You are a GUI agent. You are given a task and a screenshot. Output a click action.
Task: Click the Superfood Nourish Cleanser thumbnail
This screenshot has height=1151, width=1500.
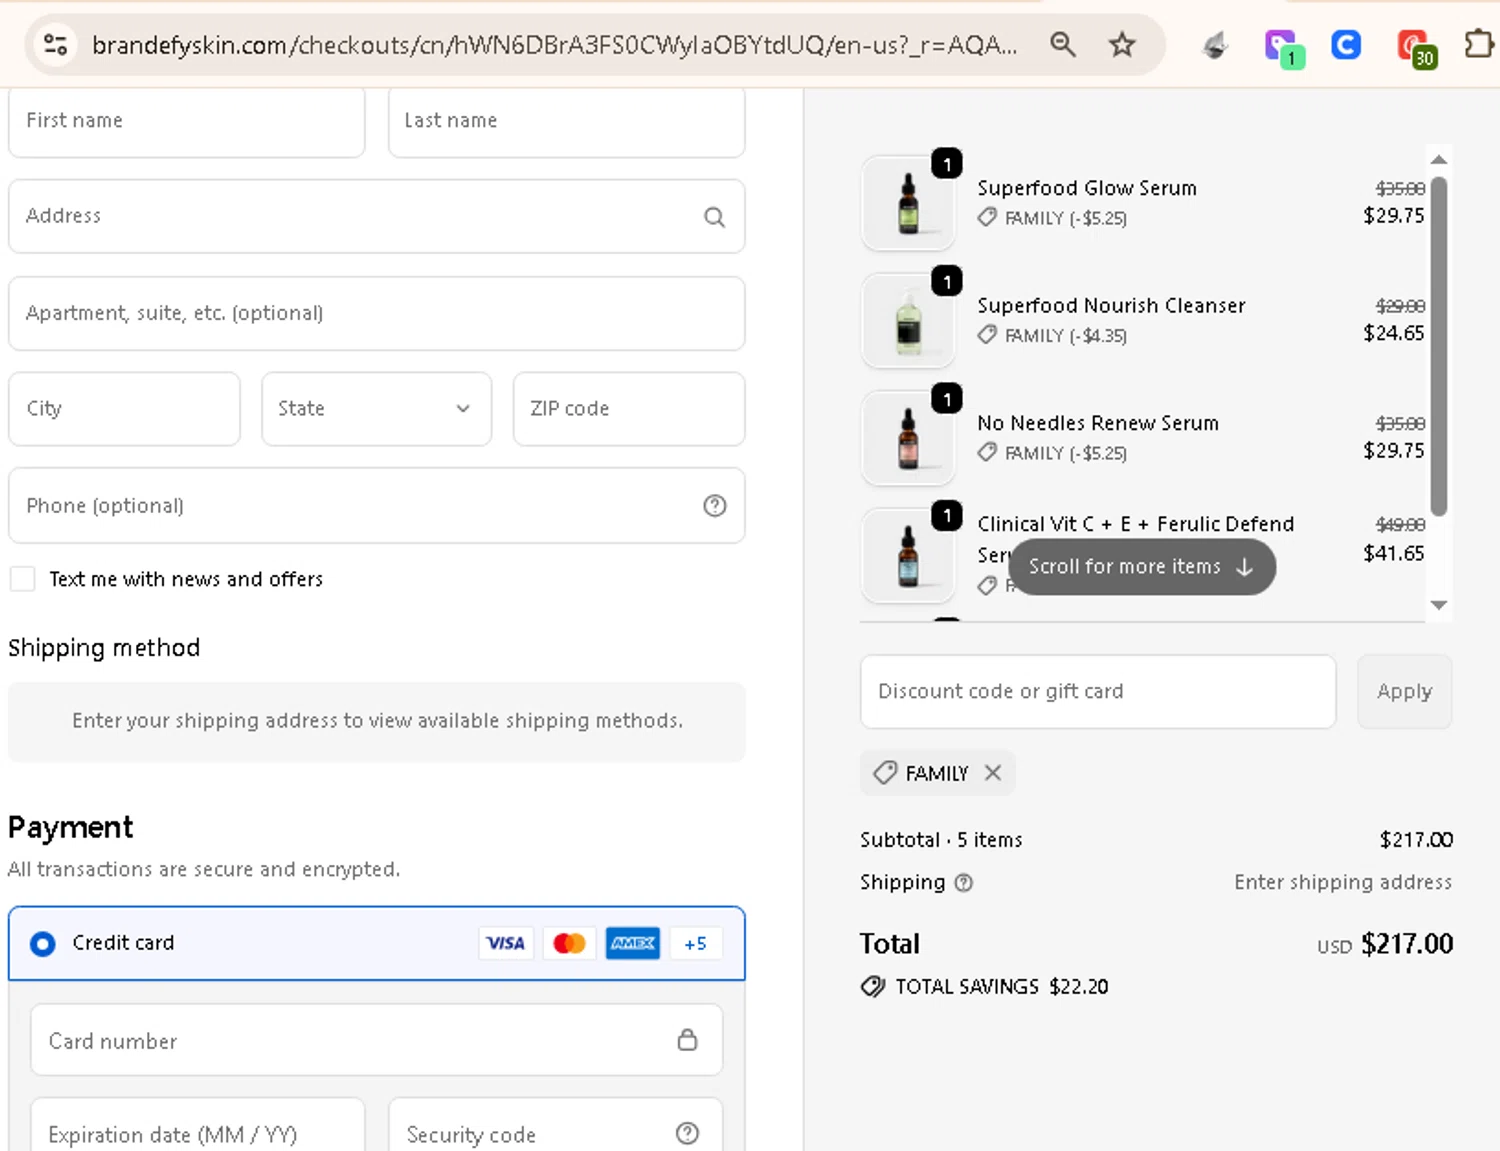[908, 320]
